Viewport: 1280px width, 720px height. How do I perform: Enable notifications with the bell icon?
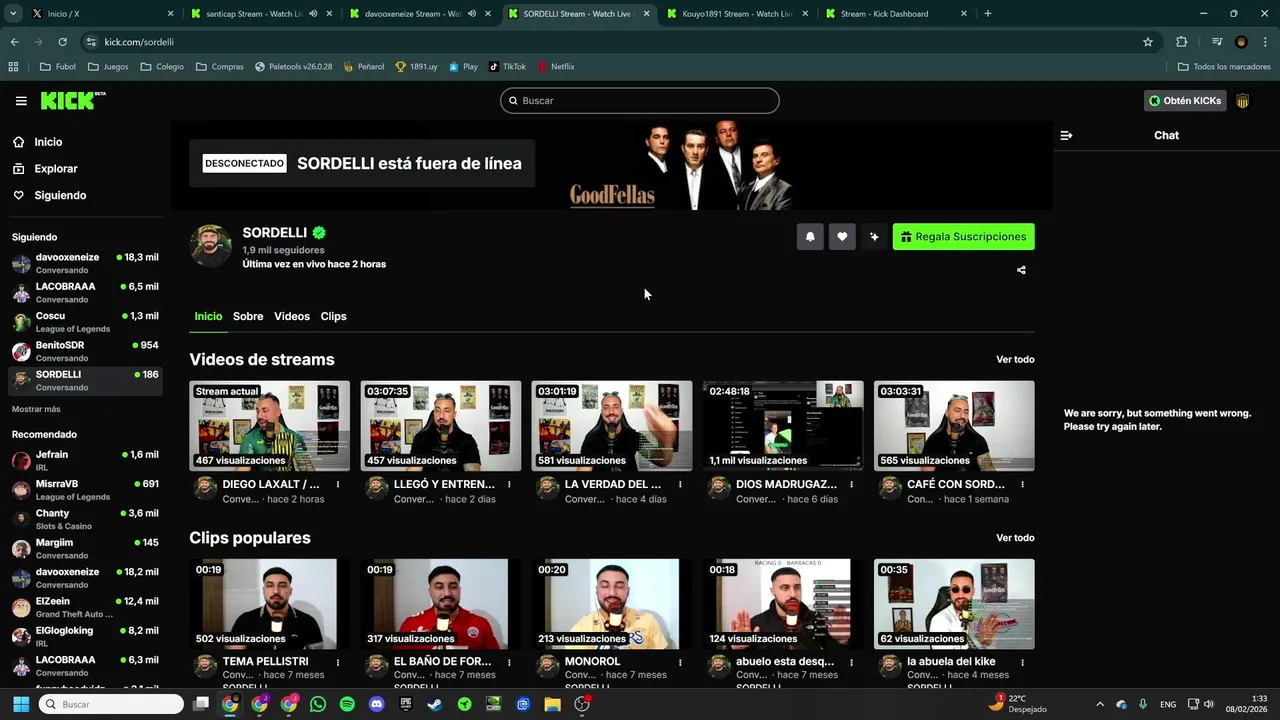[x=810, y=237]
